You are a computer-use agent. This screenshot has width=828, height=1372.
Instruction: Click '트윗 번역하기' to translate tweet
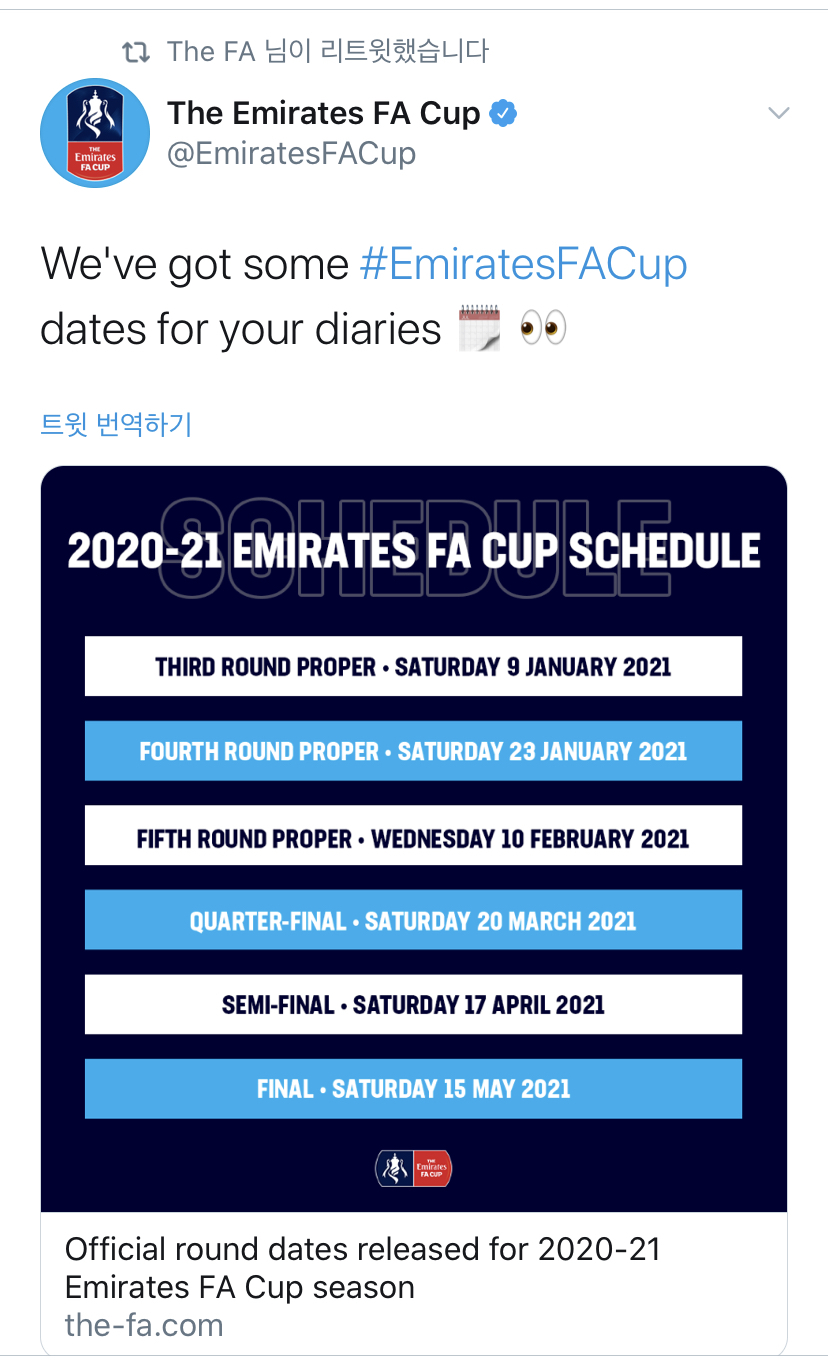(116, 424)
